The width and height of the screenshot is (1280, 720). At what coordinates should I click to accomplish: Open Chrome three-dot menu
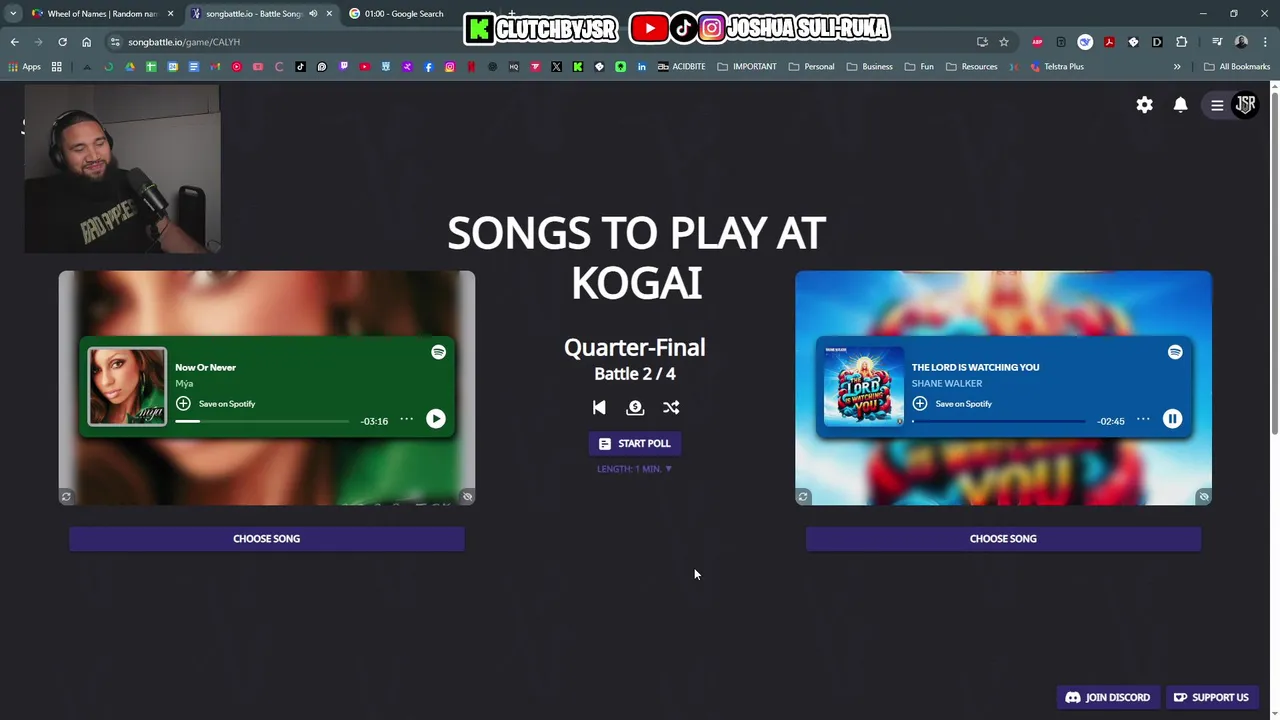[1265, 42]
